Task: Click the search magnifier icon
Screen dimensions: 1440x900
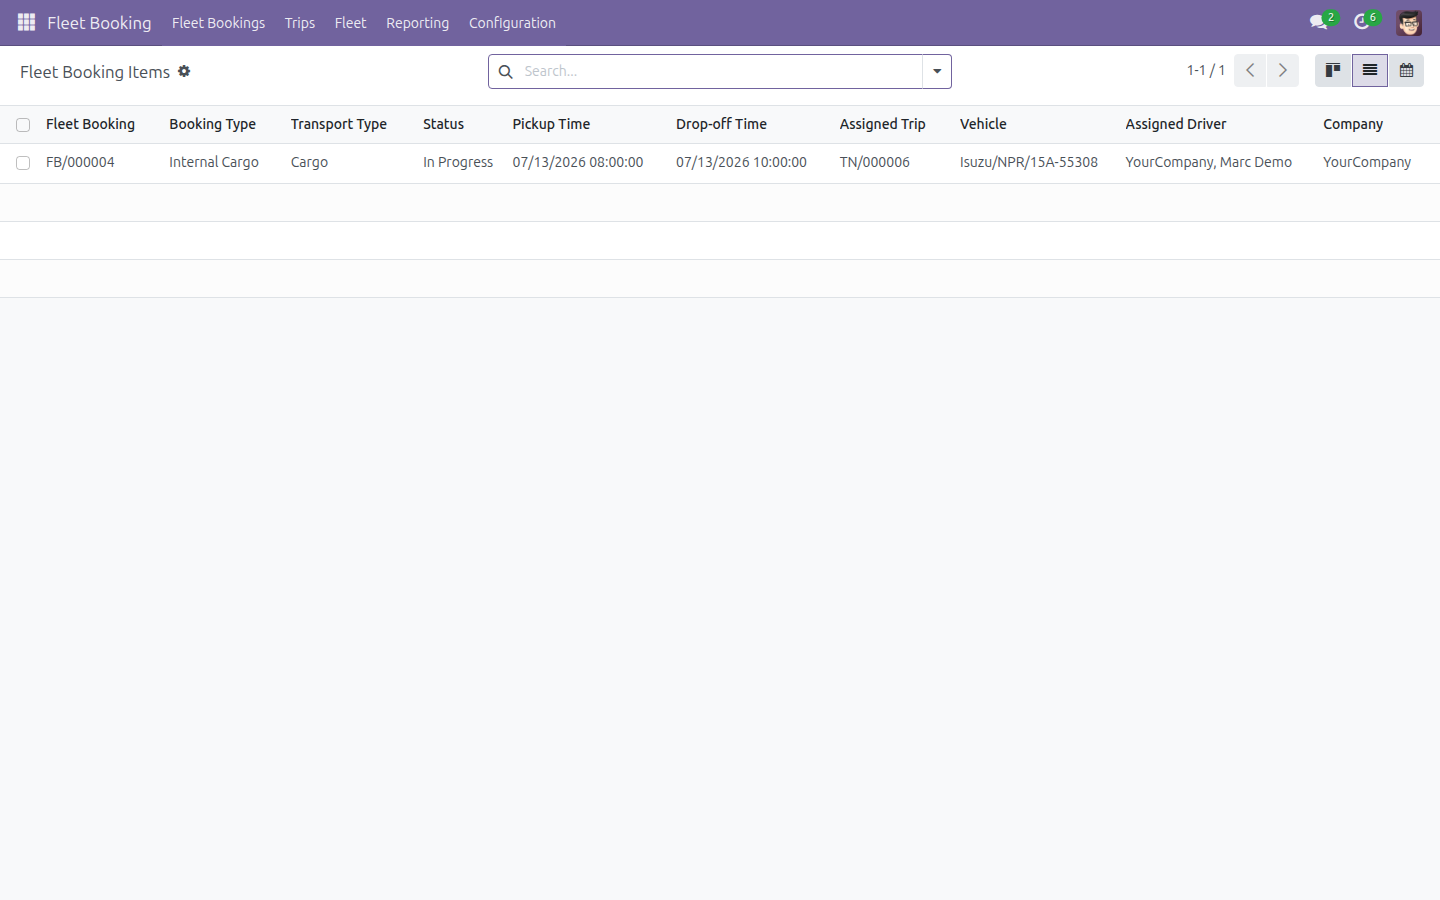Action: tap(506, 71)
